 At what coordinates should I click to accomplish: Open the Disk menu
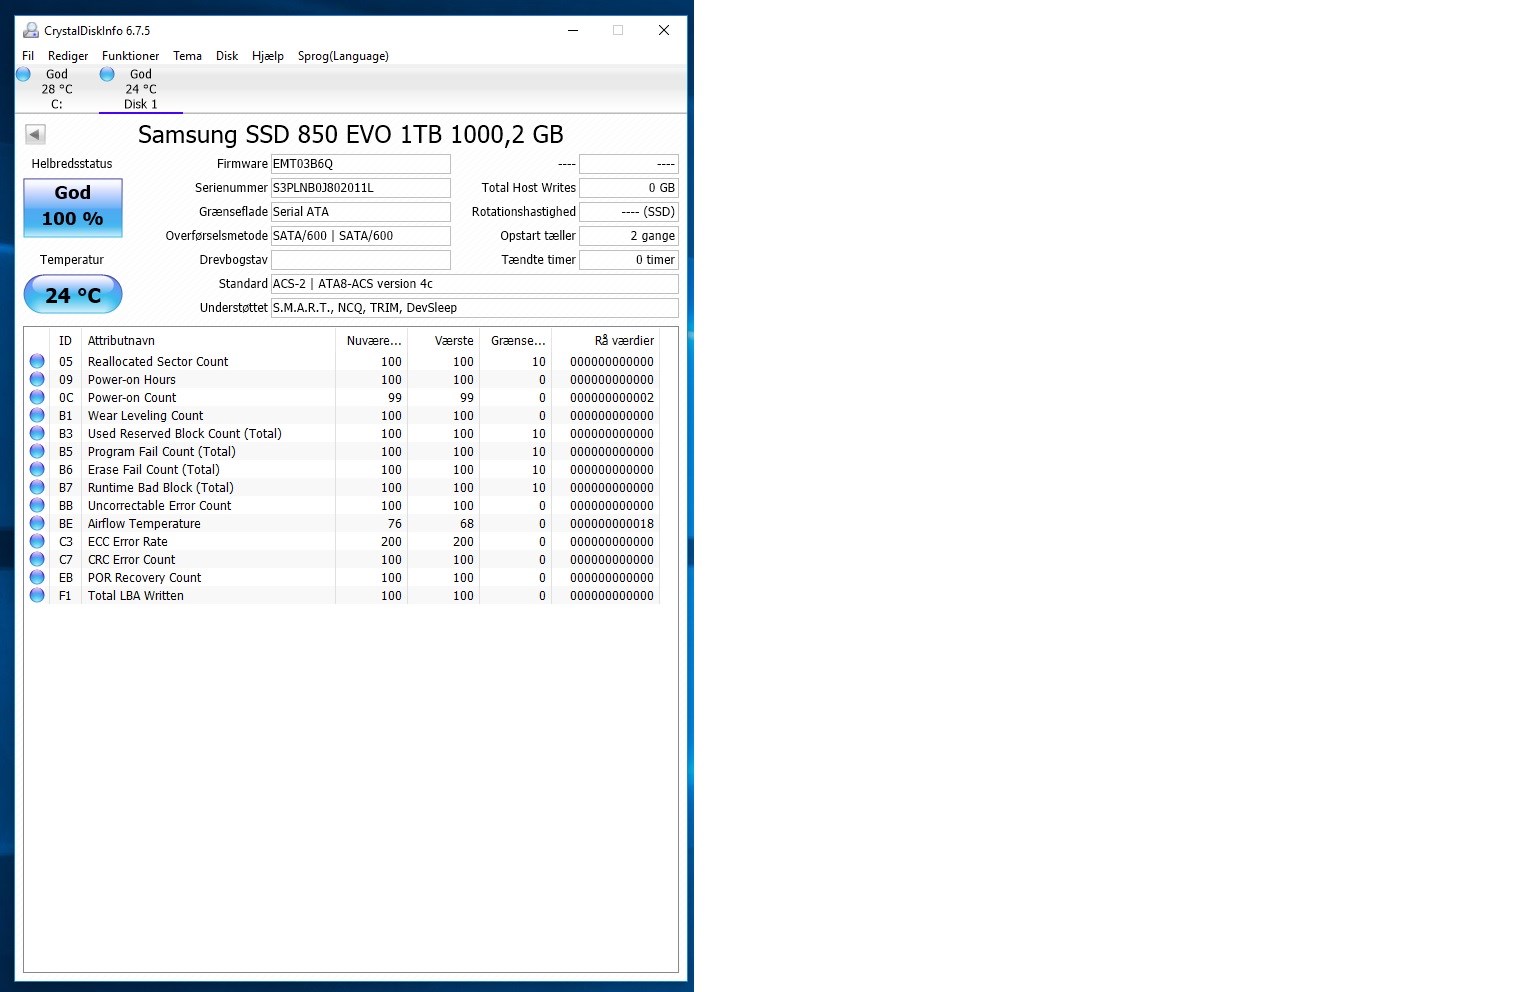(x=227, y=56)
